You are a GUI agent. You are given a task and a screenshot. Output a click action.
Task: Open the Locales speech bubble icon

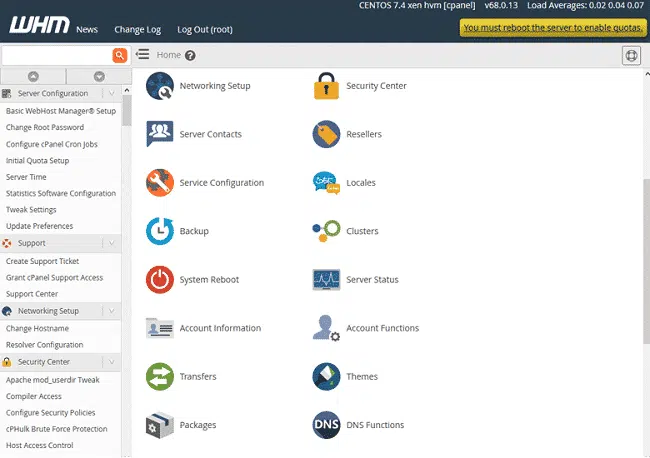click(x=326, y=182)
